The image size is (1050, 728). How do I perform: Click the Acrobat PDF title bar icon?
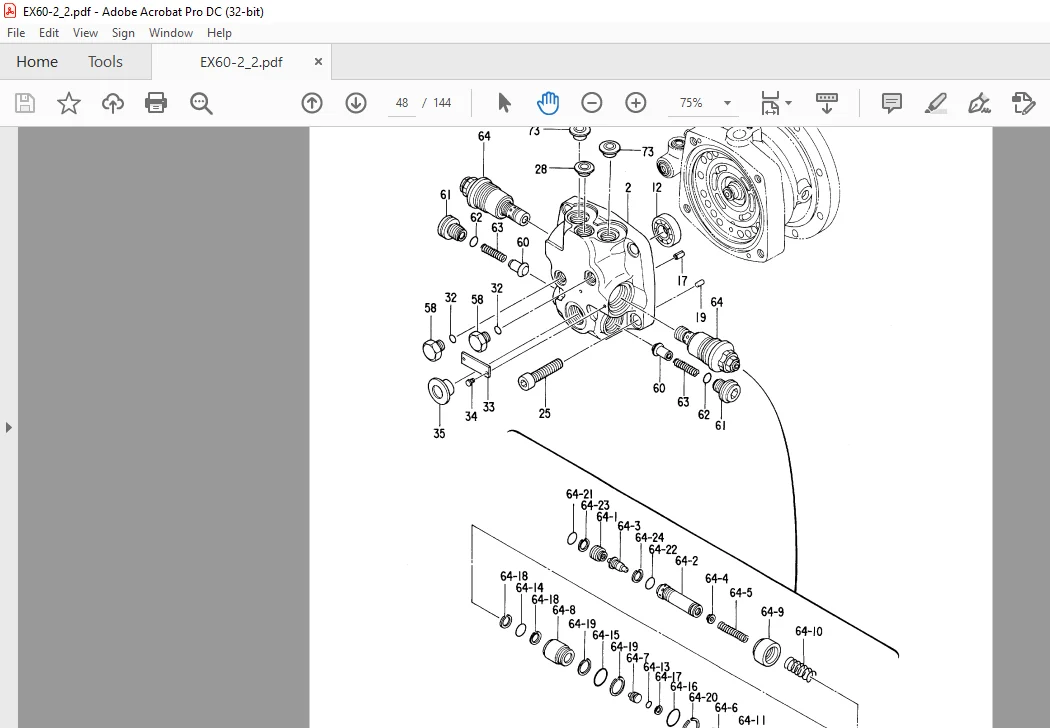click(10, 11)
